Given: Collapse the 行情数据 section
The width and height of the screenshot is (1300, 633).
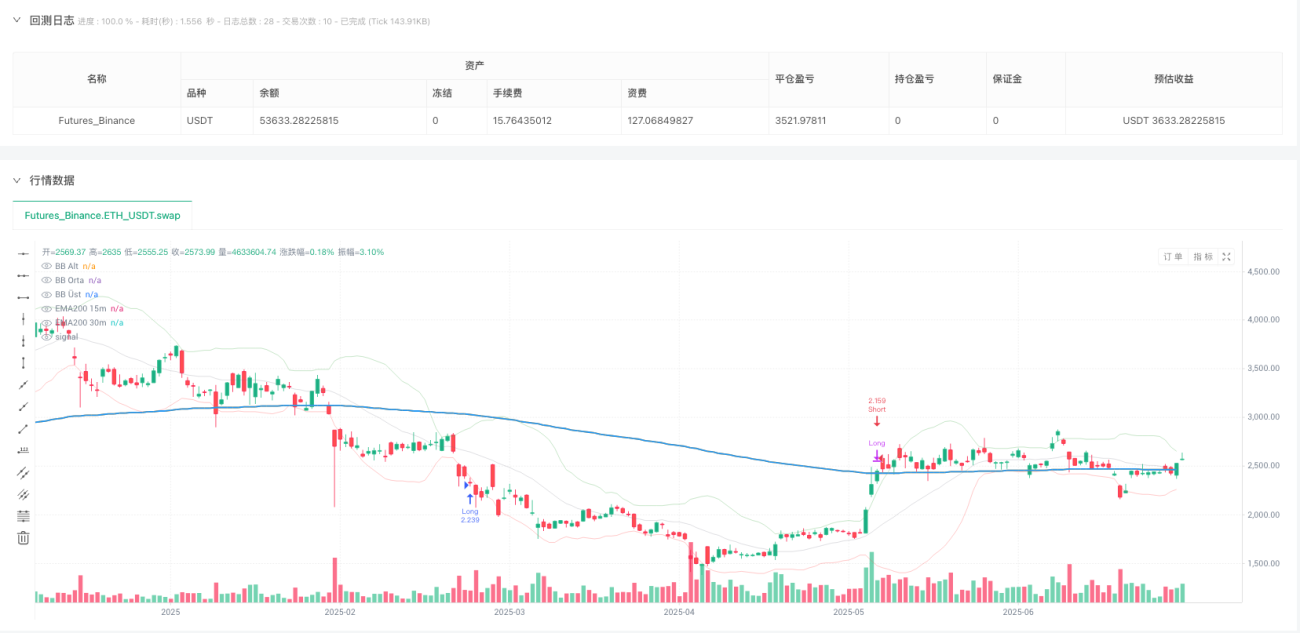Looking at the screenshot, I should (x=16, y=180).
